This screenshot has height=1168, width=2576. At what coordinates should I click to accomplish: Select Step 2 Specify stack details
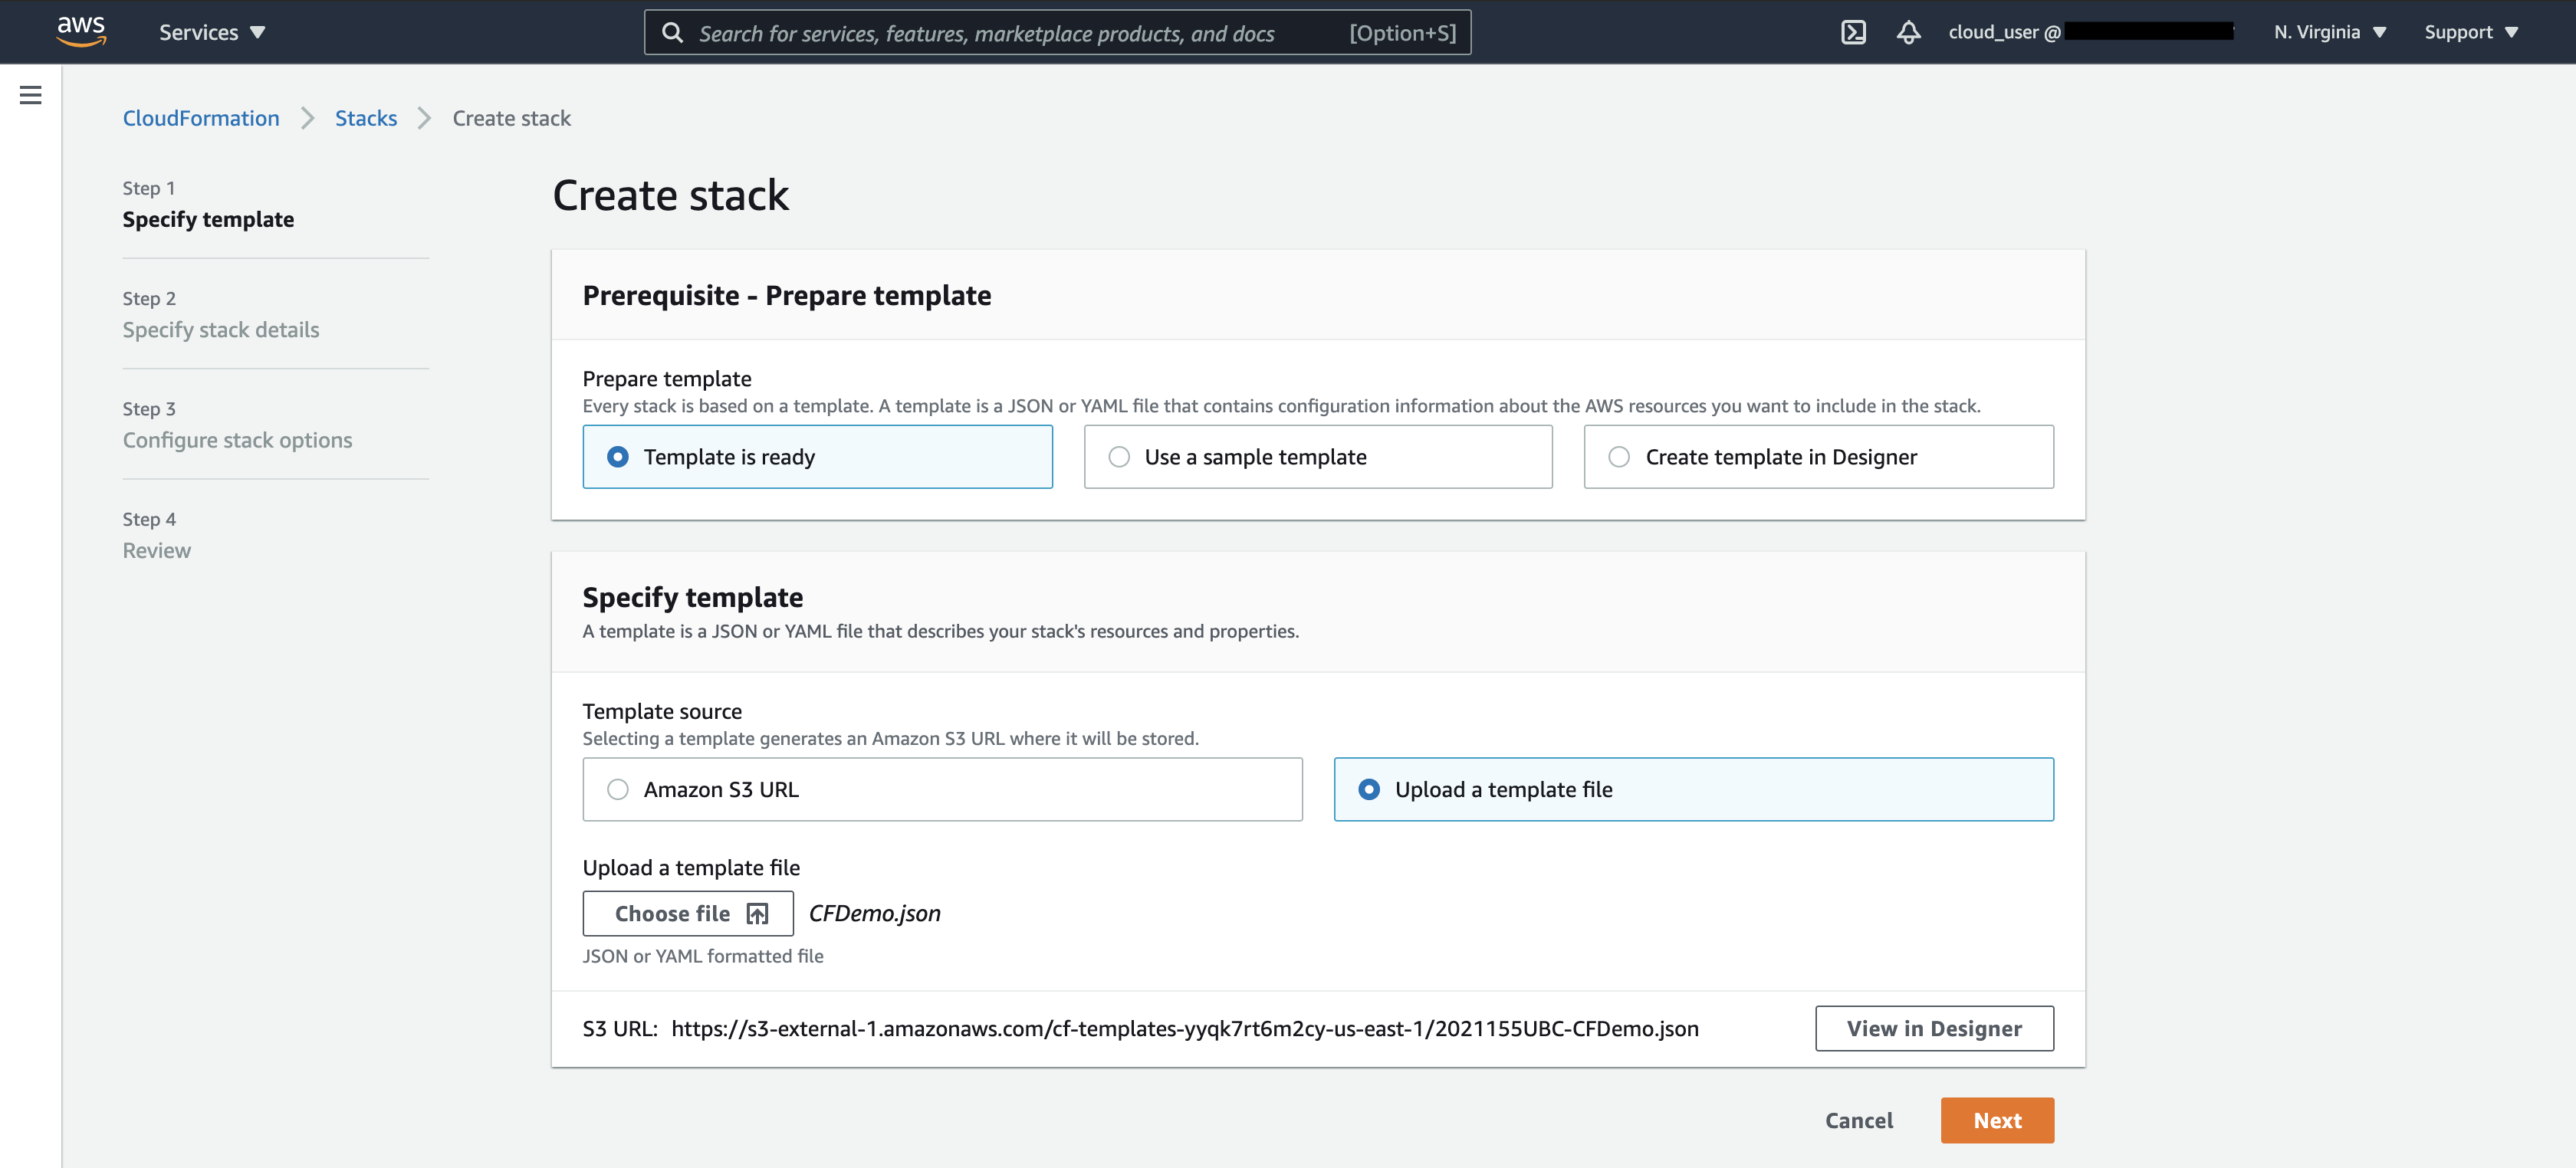pos(221,314)
